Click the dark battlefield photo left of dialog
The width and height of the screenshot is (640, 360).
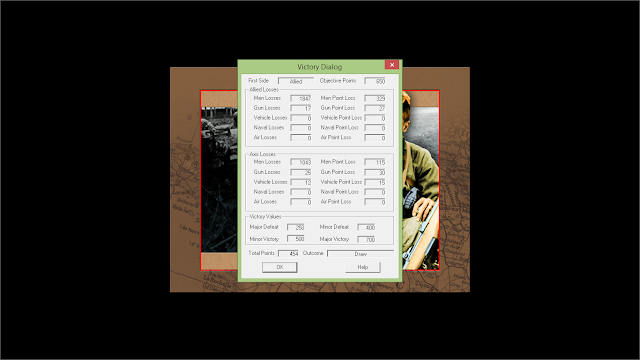pyautogui.click(x=219, y=180)
